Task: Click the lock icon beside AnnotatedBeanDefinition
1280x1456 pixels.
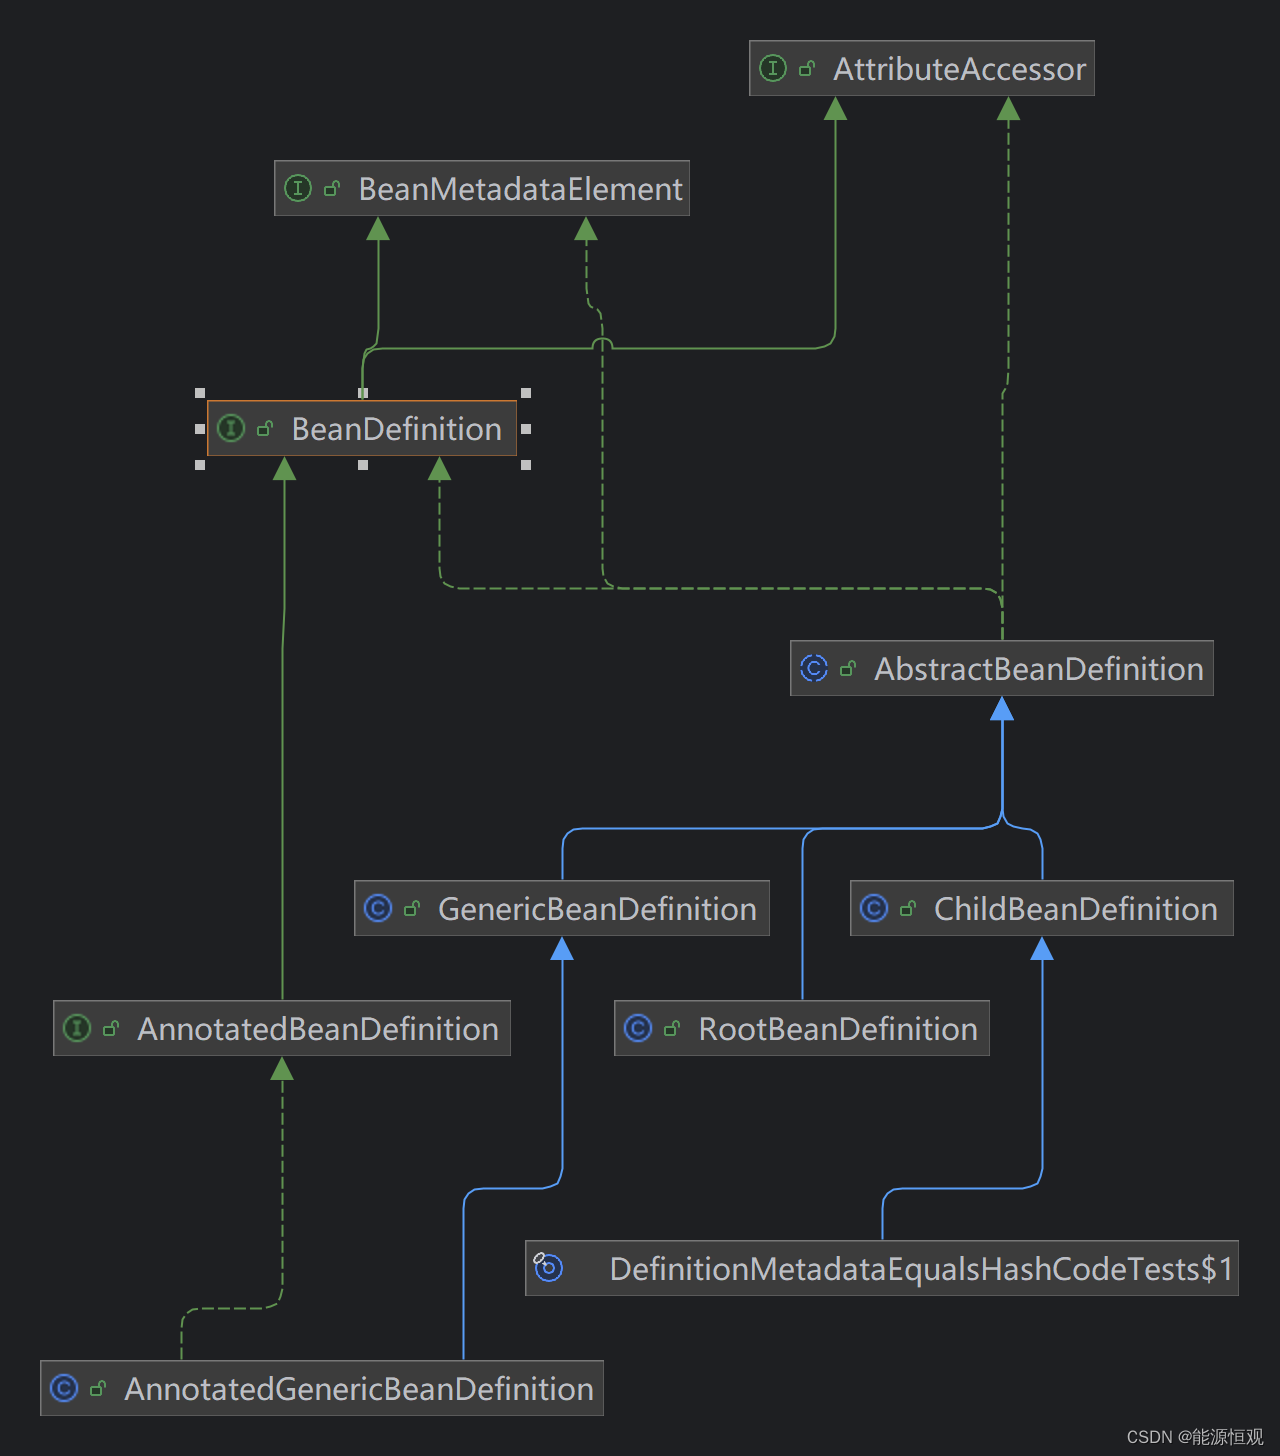Action: [111, 1028]
